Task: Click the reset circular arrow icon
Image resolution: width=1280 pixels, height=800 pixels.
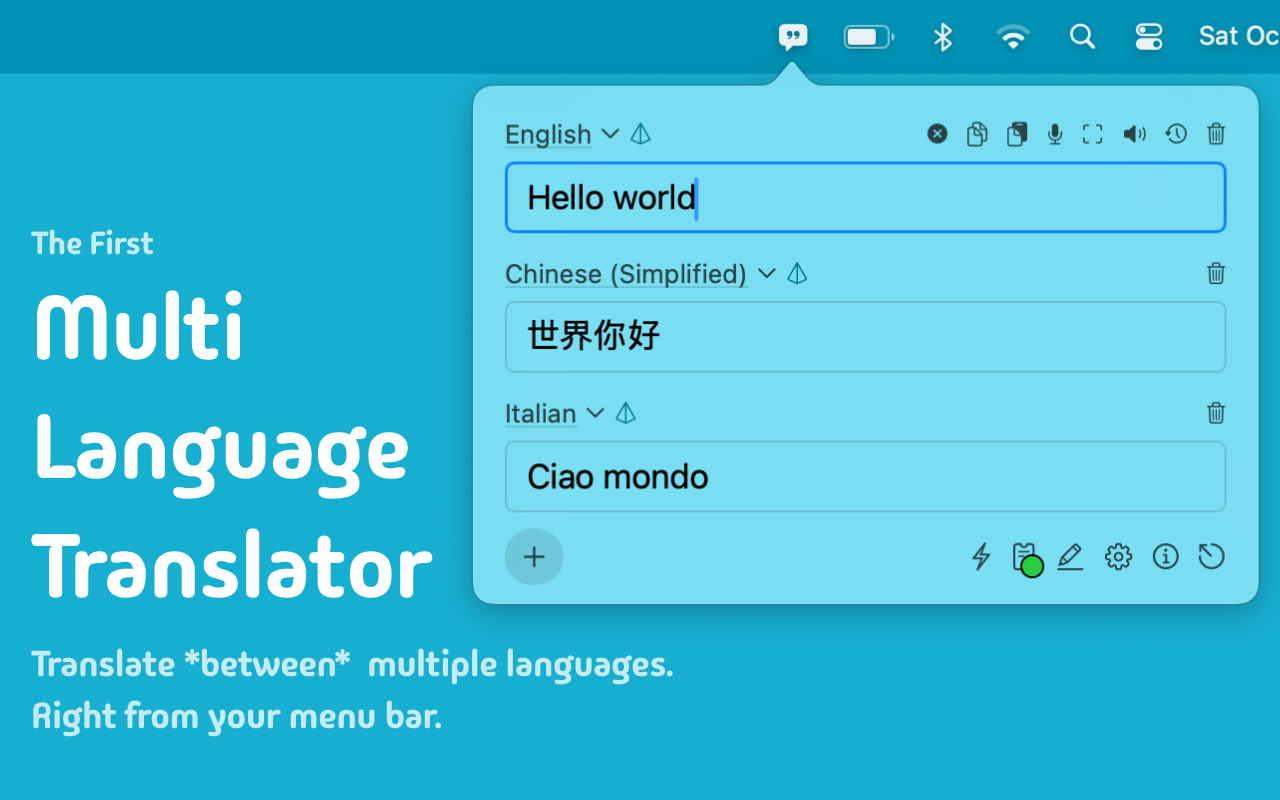Action: pyautogui.click(x=1211, y=557)
